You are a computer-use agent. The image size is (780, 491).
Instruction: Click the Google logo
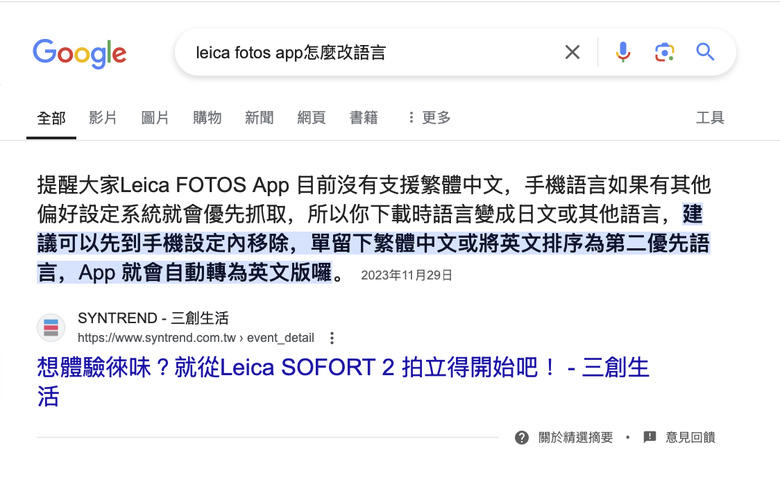click(x=80, y=53)
